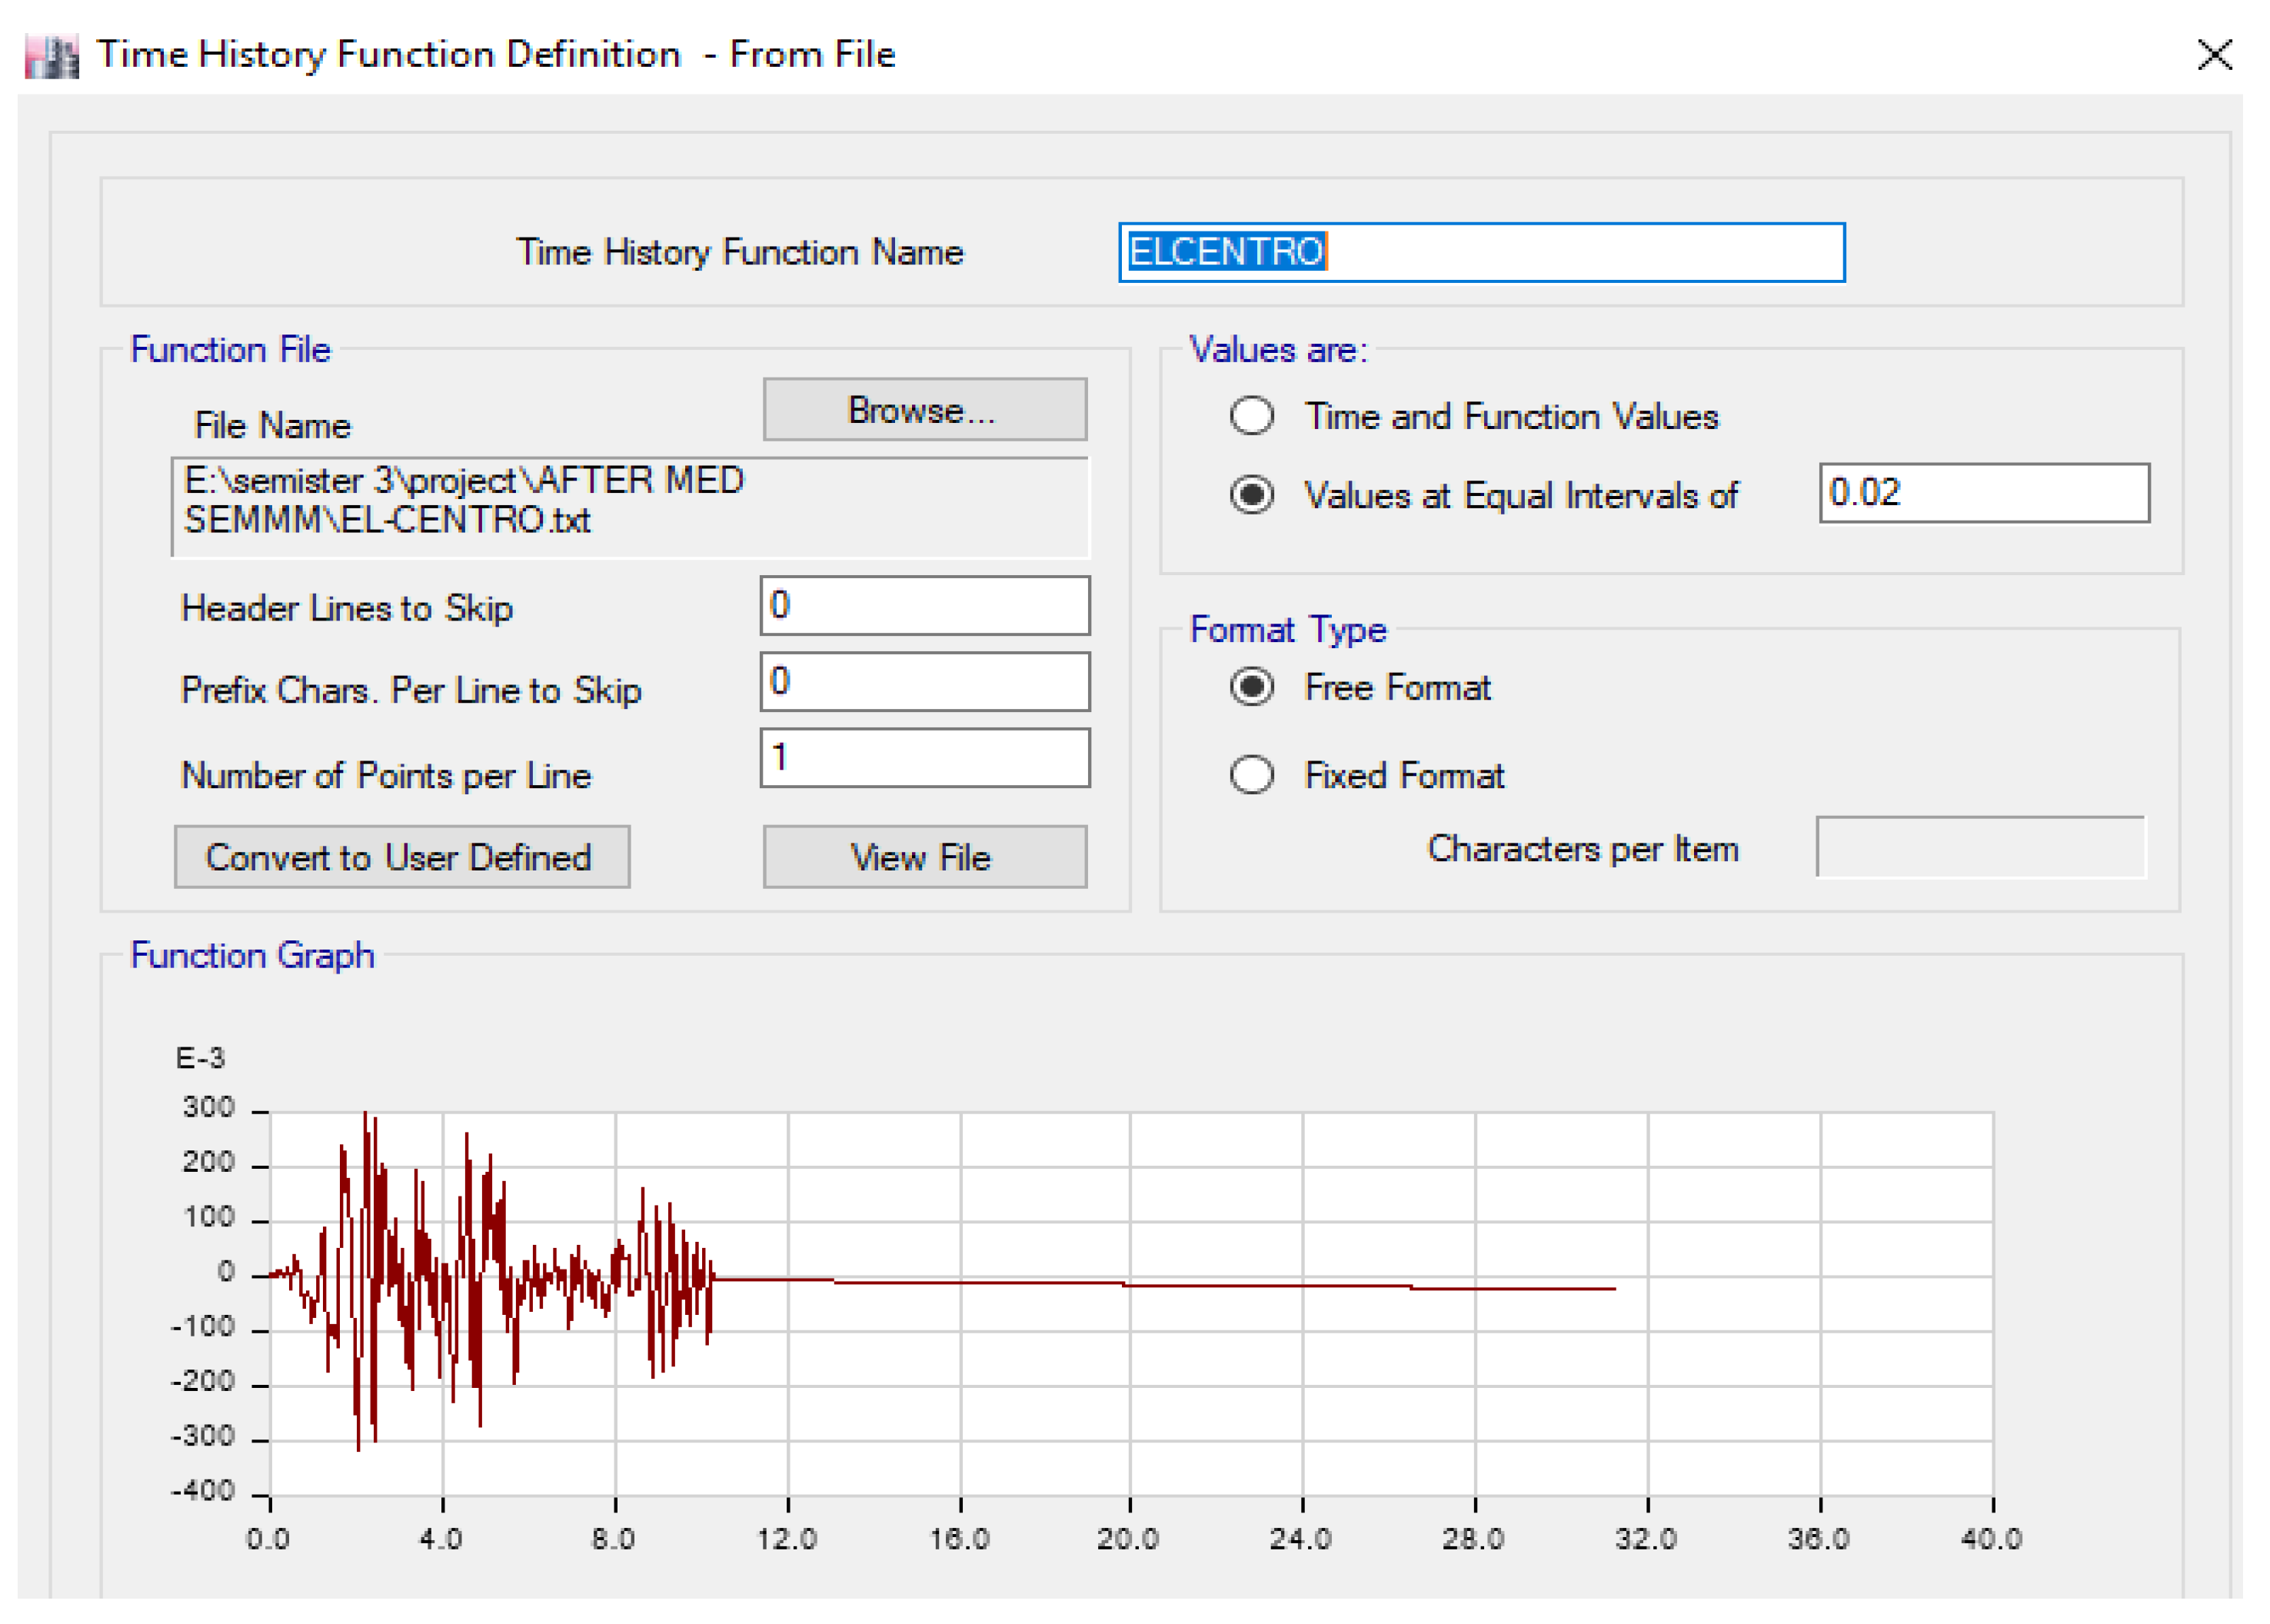
Task: Select the Free Format radio button
Action: [x=1251, y=687]
